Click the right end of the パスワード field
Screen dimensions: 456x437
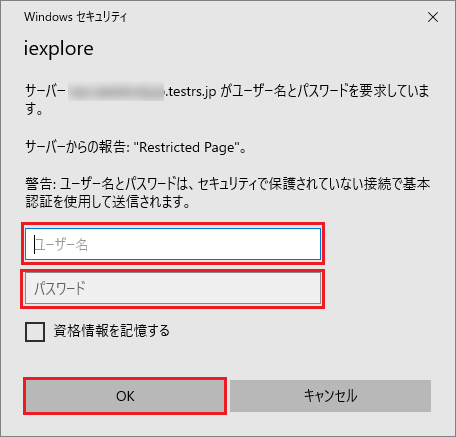coord(312,289)
